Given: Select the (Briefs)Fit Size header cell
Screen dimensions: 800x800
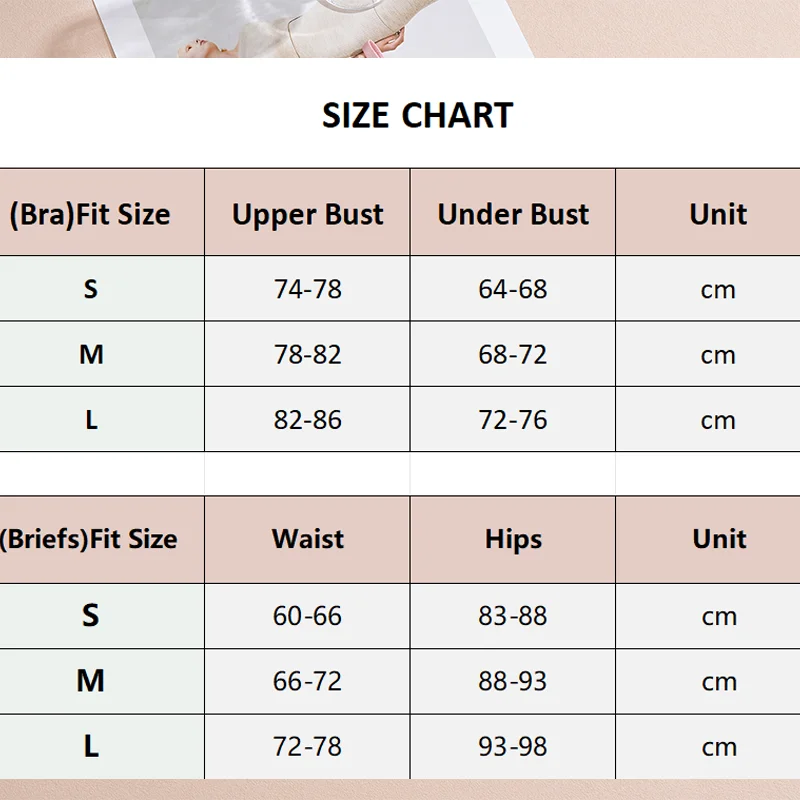Looking at the screenshot, I should pyautogui.click(x=90, y=539).
